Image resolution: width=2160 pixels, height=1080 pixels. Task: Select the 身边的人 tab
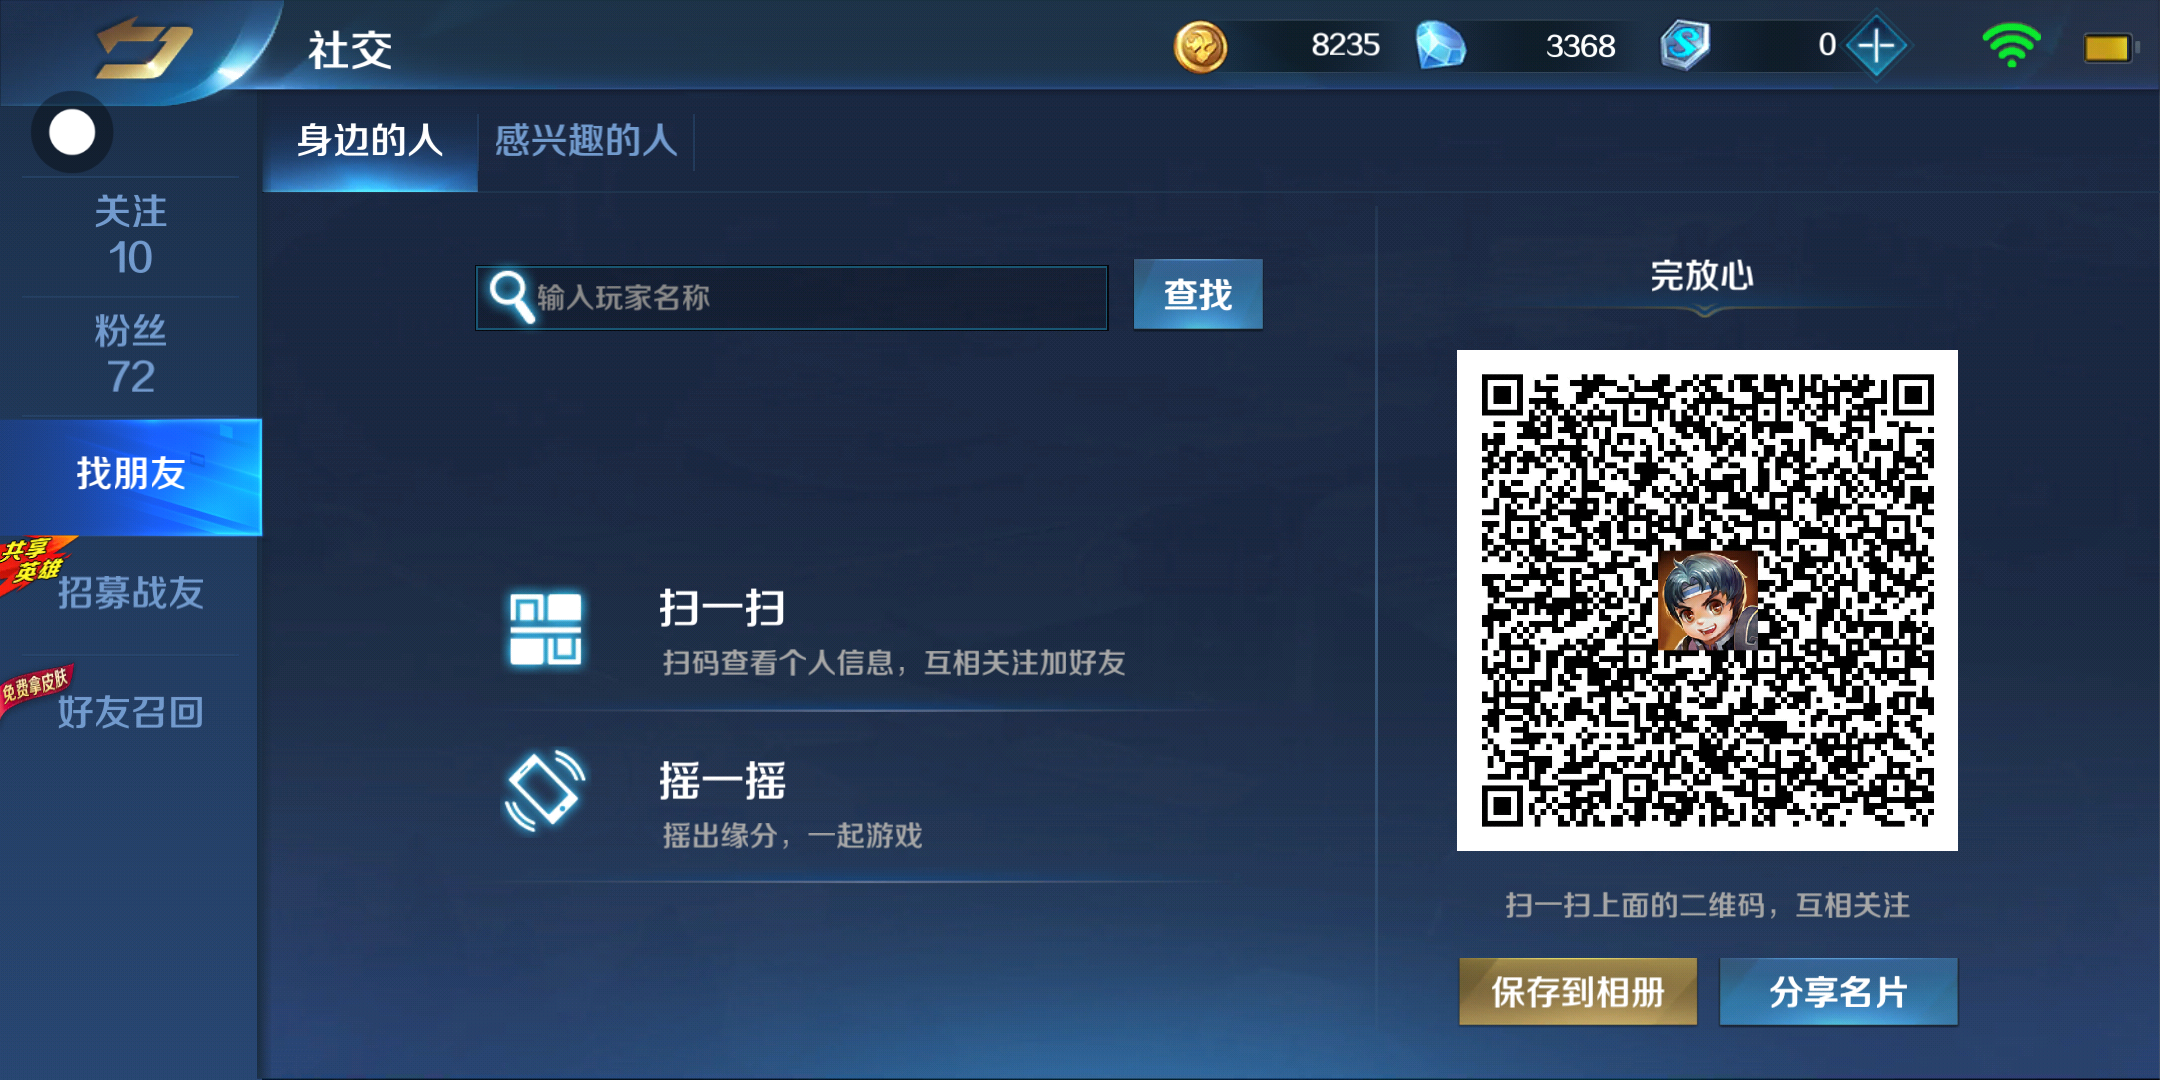click(370, 141)
